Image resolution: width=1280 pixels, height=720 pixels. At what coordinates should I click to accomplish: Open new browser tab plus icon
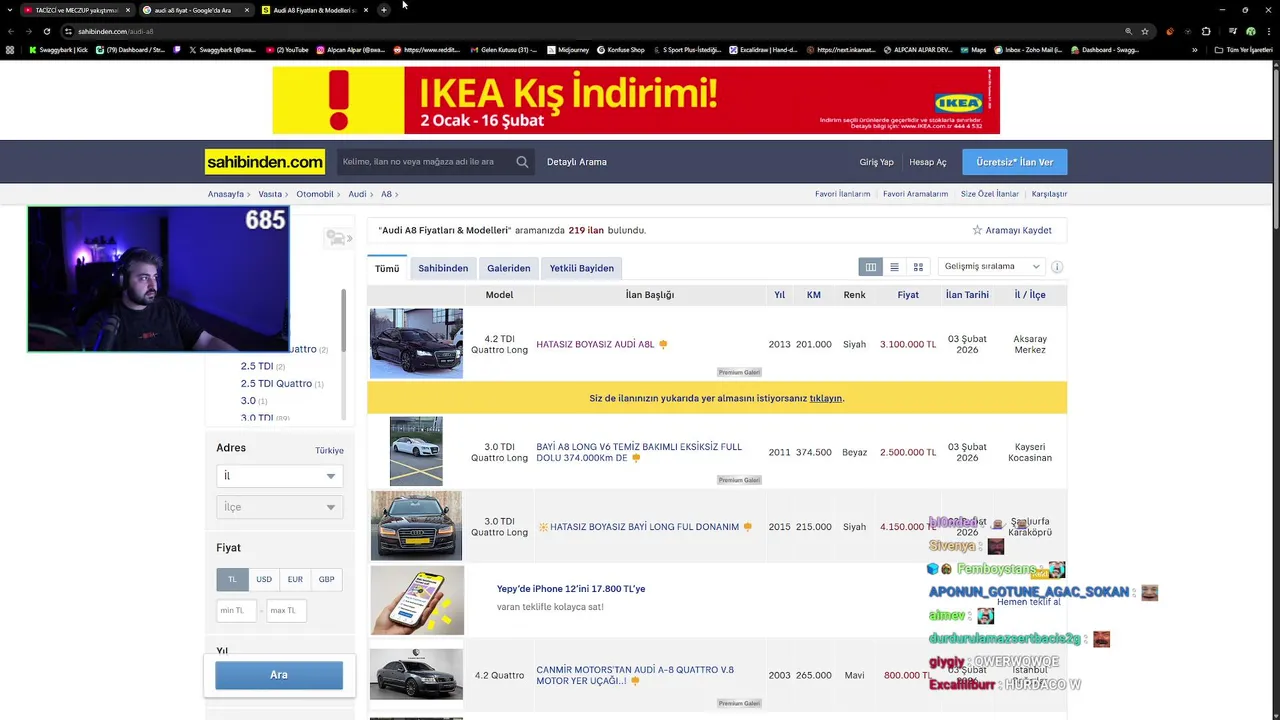pyautogui.click(x=384, y=10)
